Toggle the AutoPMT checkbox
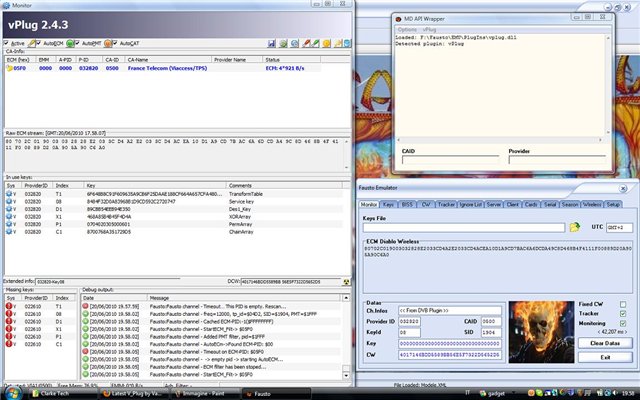The image size is (640, 400). coord(77,43)
